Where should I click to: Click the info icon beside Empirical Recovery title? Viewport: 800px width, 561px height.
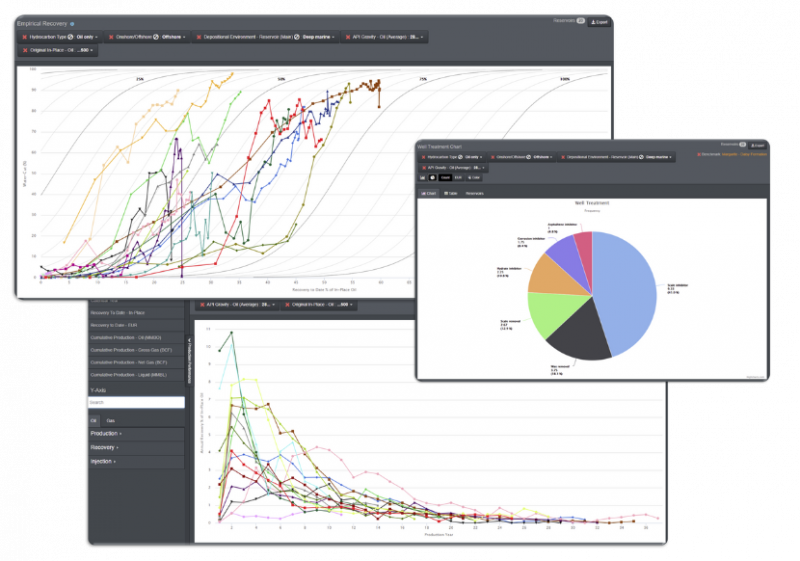[72, 22]
